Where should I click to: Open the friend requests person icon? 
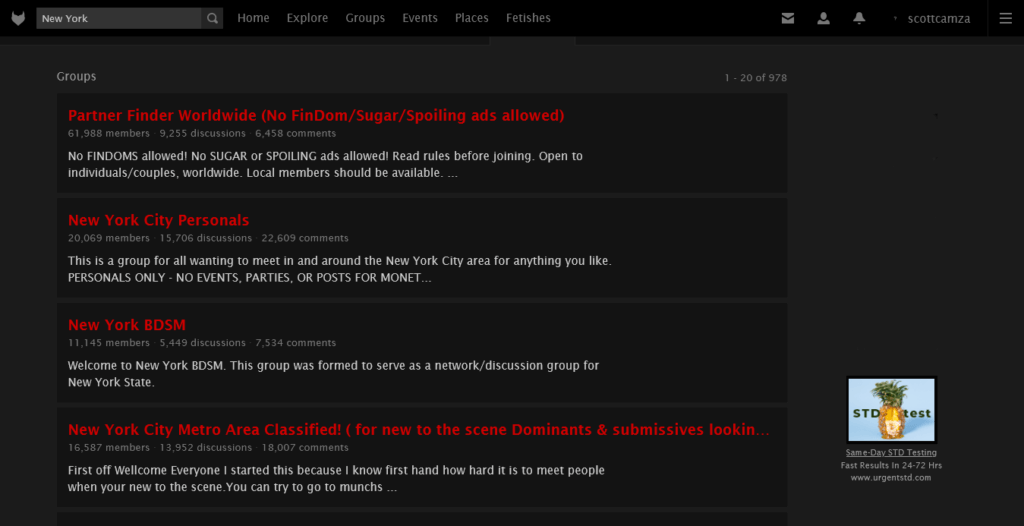click(x=824, y=18)
